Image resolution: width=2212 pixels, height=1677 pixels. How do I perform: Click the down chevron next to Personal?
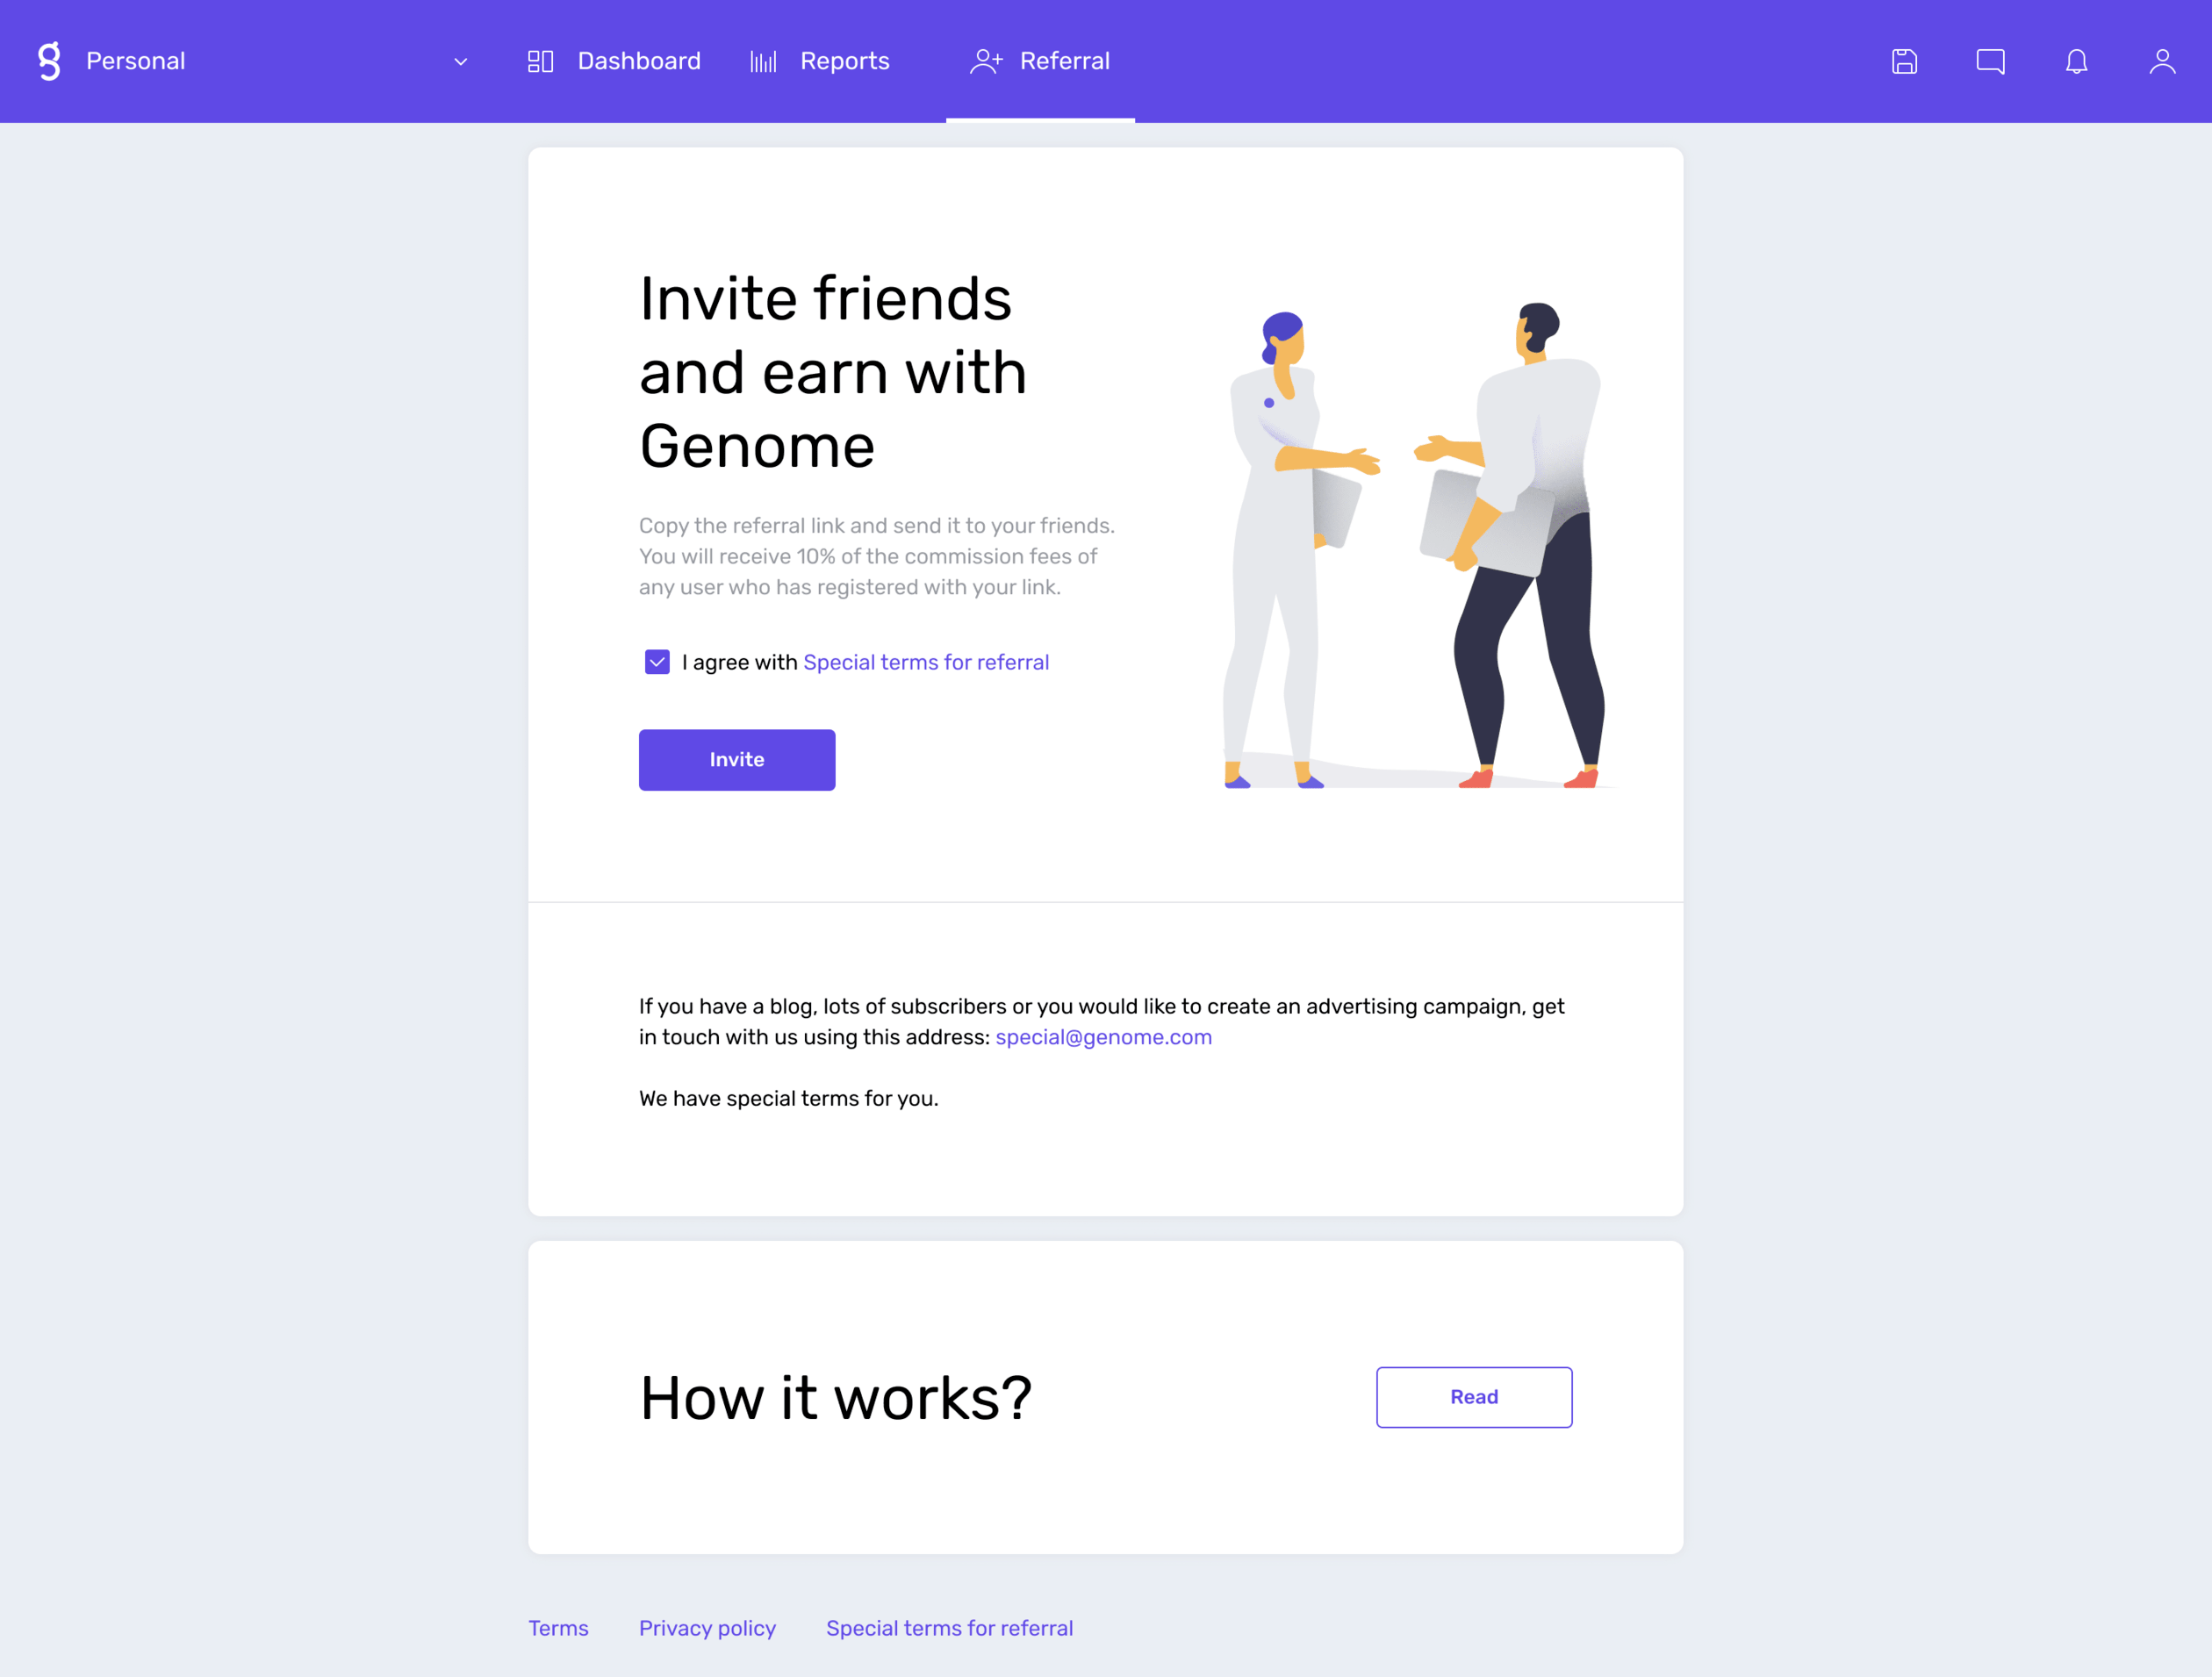click(460, 61)
